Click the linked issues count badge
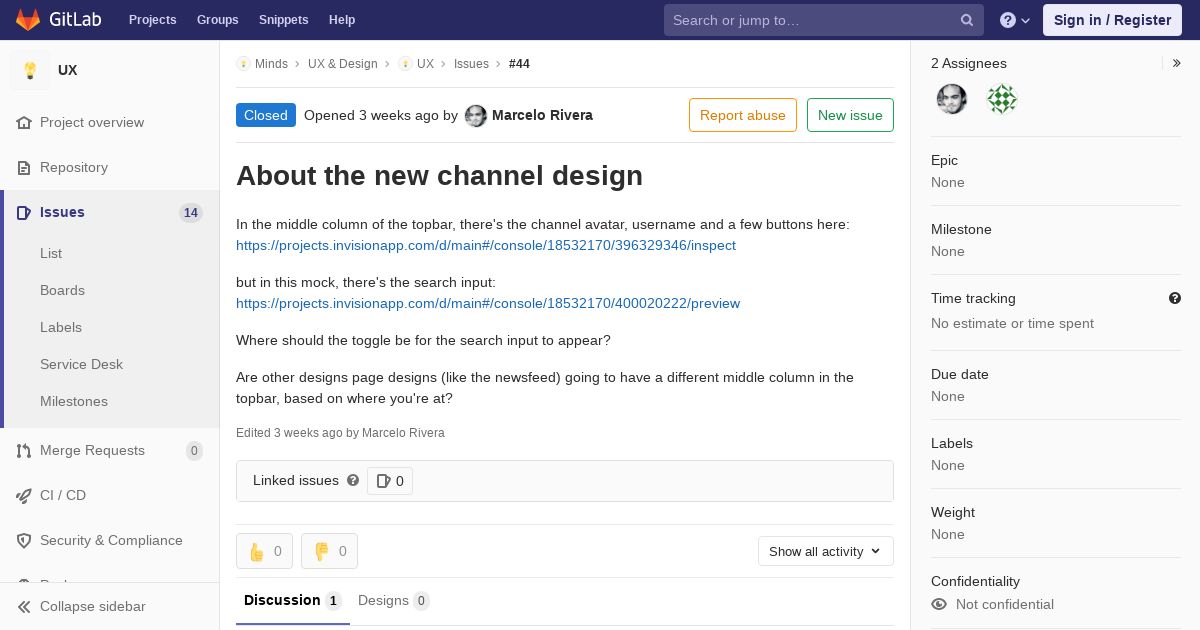The width and height of the screenshot is (1200, 630). click(390, 481)
